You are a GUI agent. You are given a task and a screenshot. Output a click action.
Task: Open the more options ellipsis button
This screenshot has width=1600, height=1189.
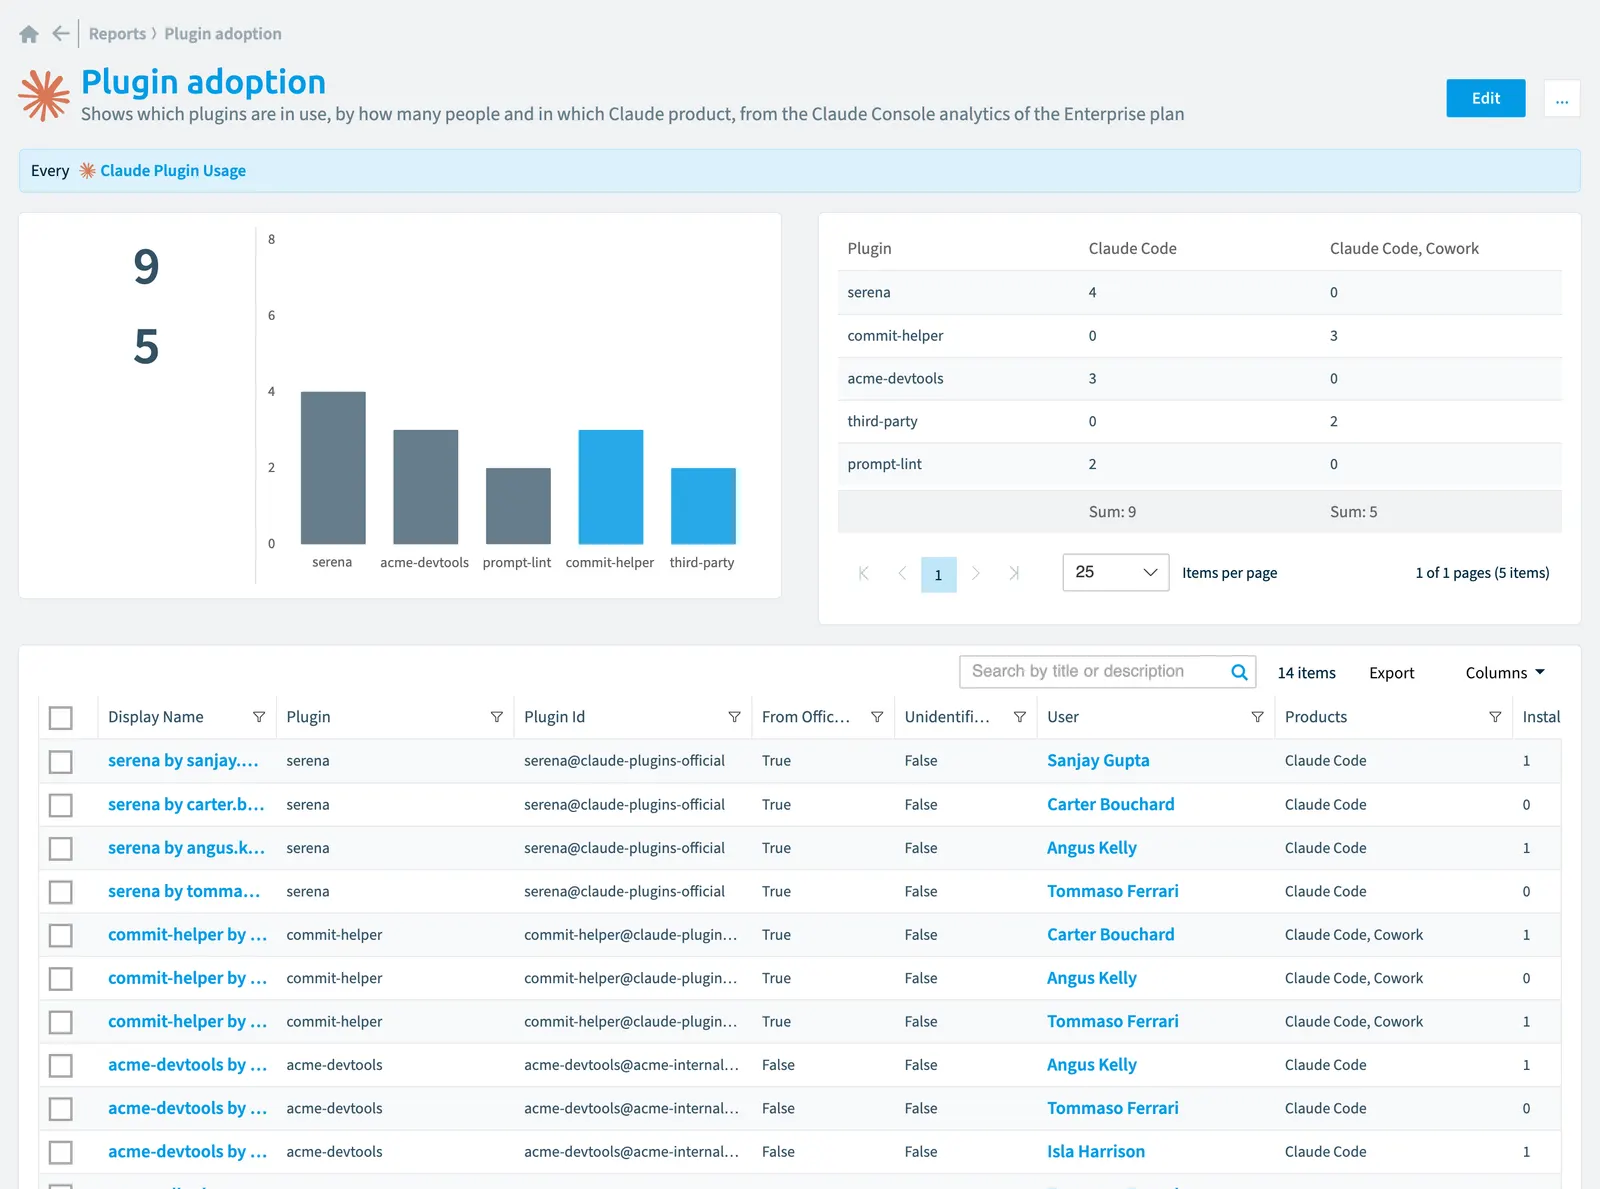point(1561,98)
